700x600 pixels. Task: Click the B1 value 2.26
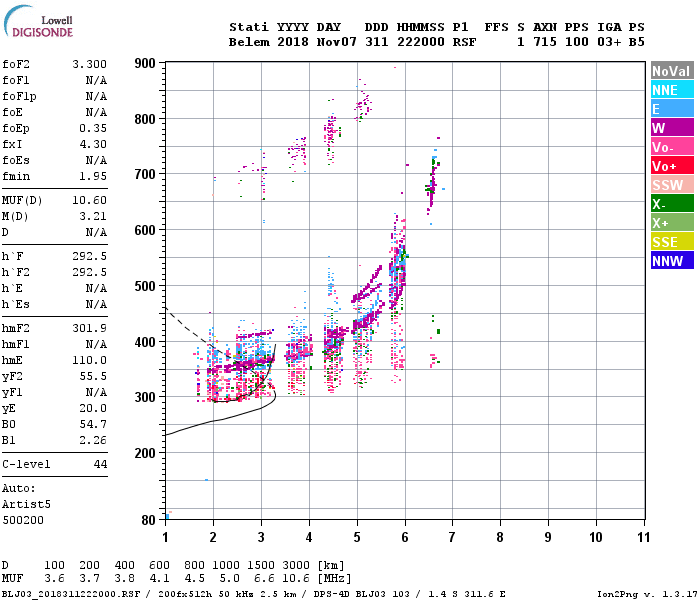coord(93,441)
